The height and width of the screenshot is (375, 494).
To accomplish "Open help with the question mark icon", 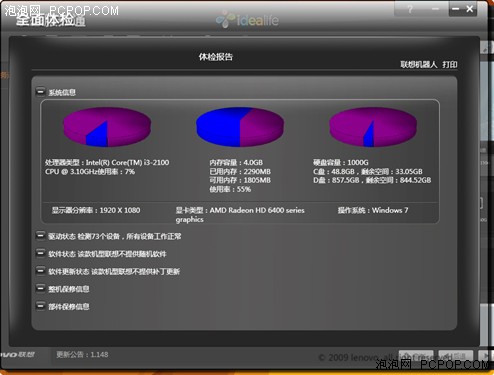I will click(410, 9).
